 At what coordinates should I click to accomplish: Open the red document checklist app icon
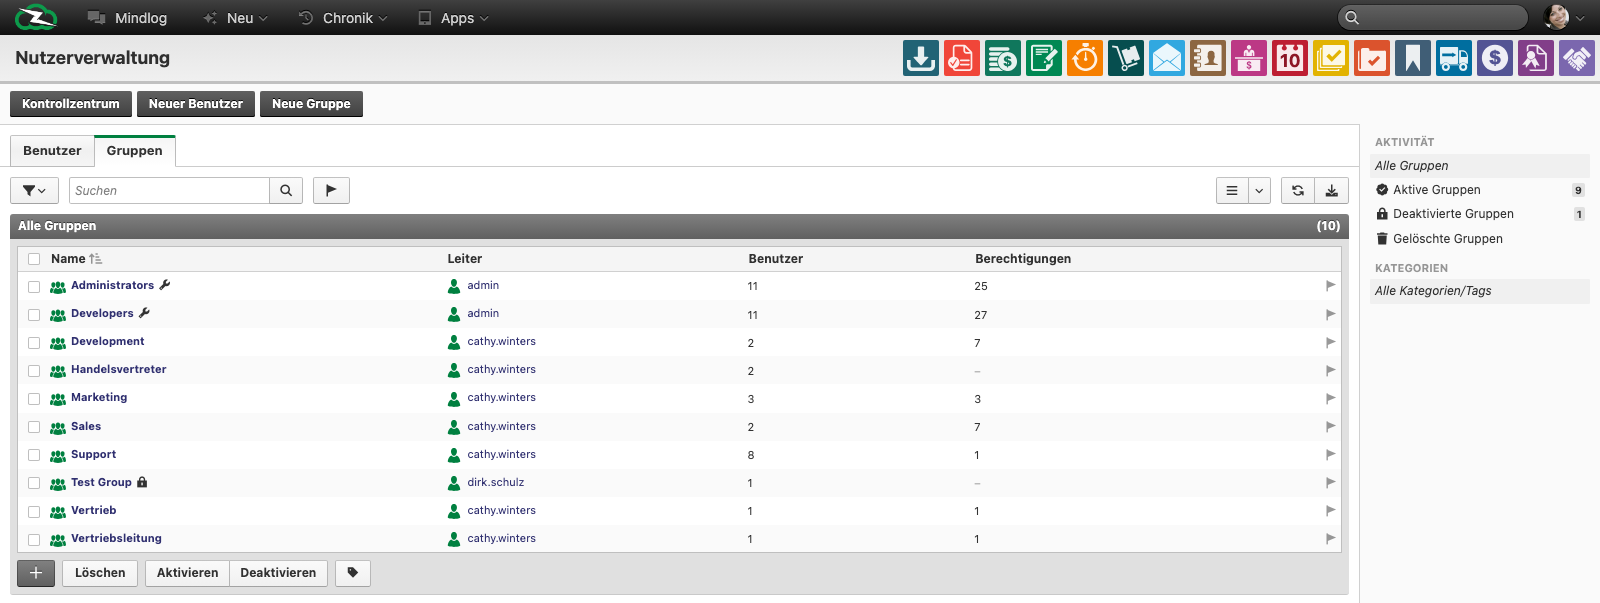[961, 58]
